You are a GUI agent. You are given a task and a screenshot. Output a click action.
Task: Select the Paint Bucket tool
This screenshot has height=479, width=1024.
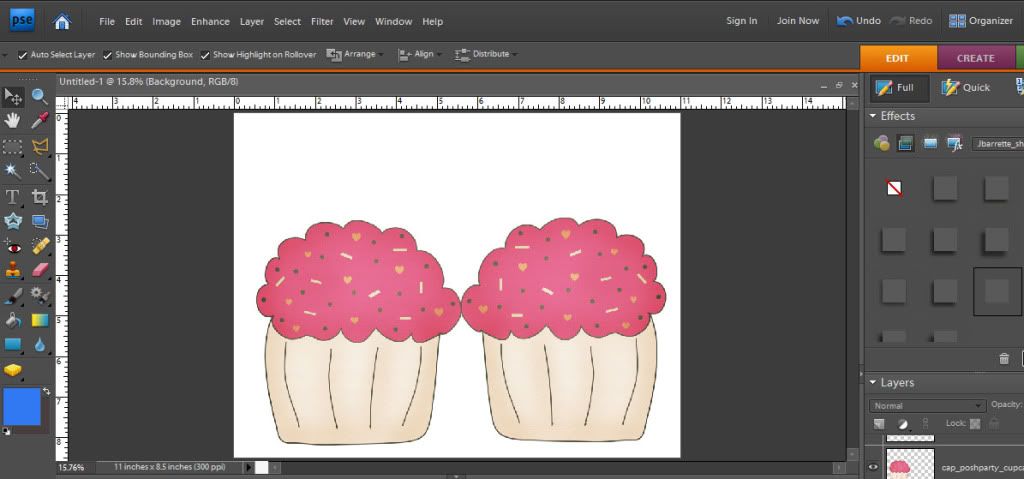click(12, 320)
